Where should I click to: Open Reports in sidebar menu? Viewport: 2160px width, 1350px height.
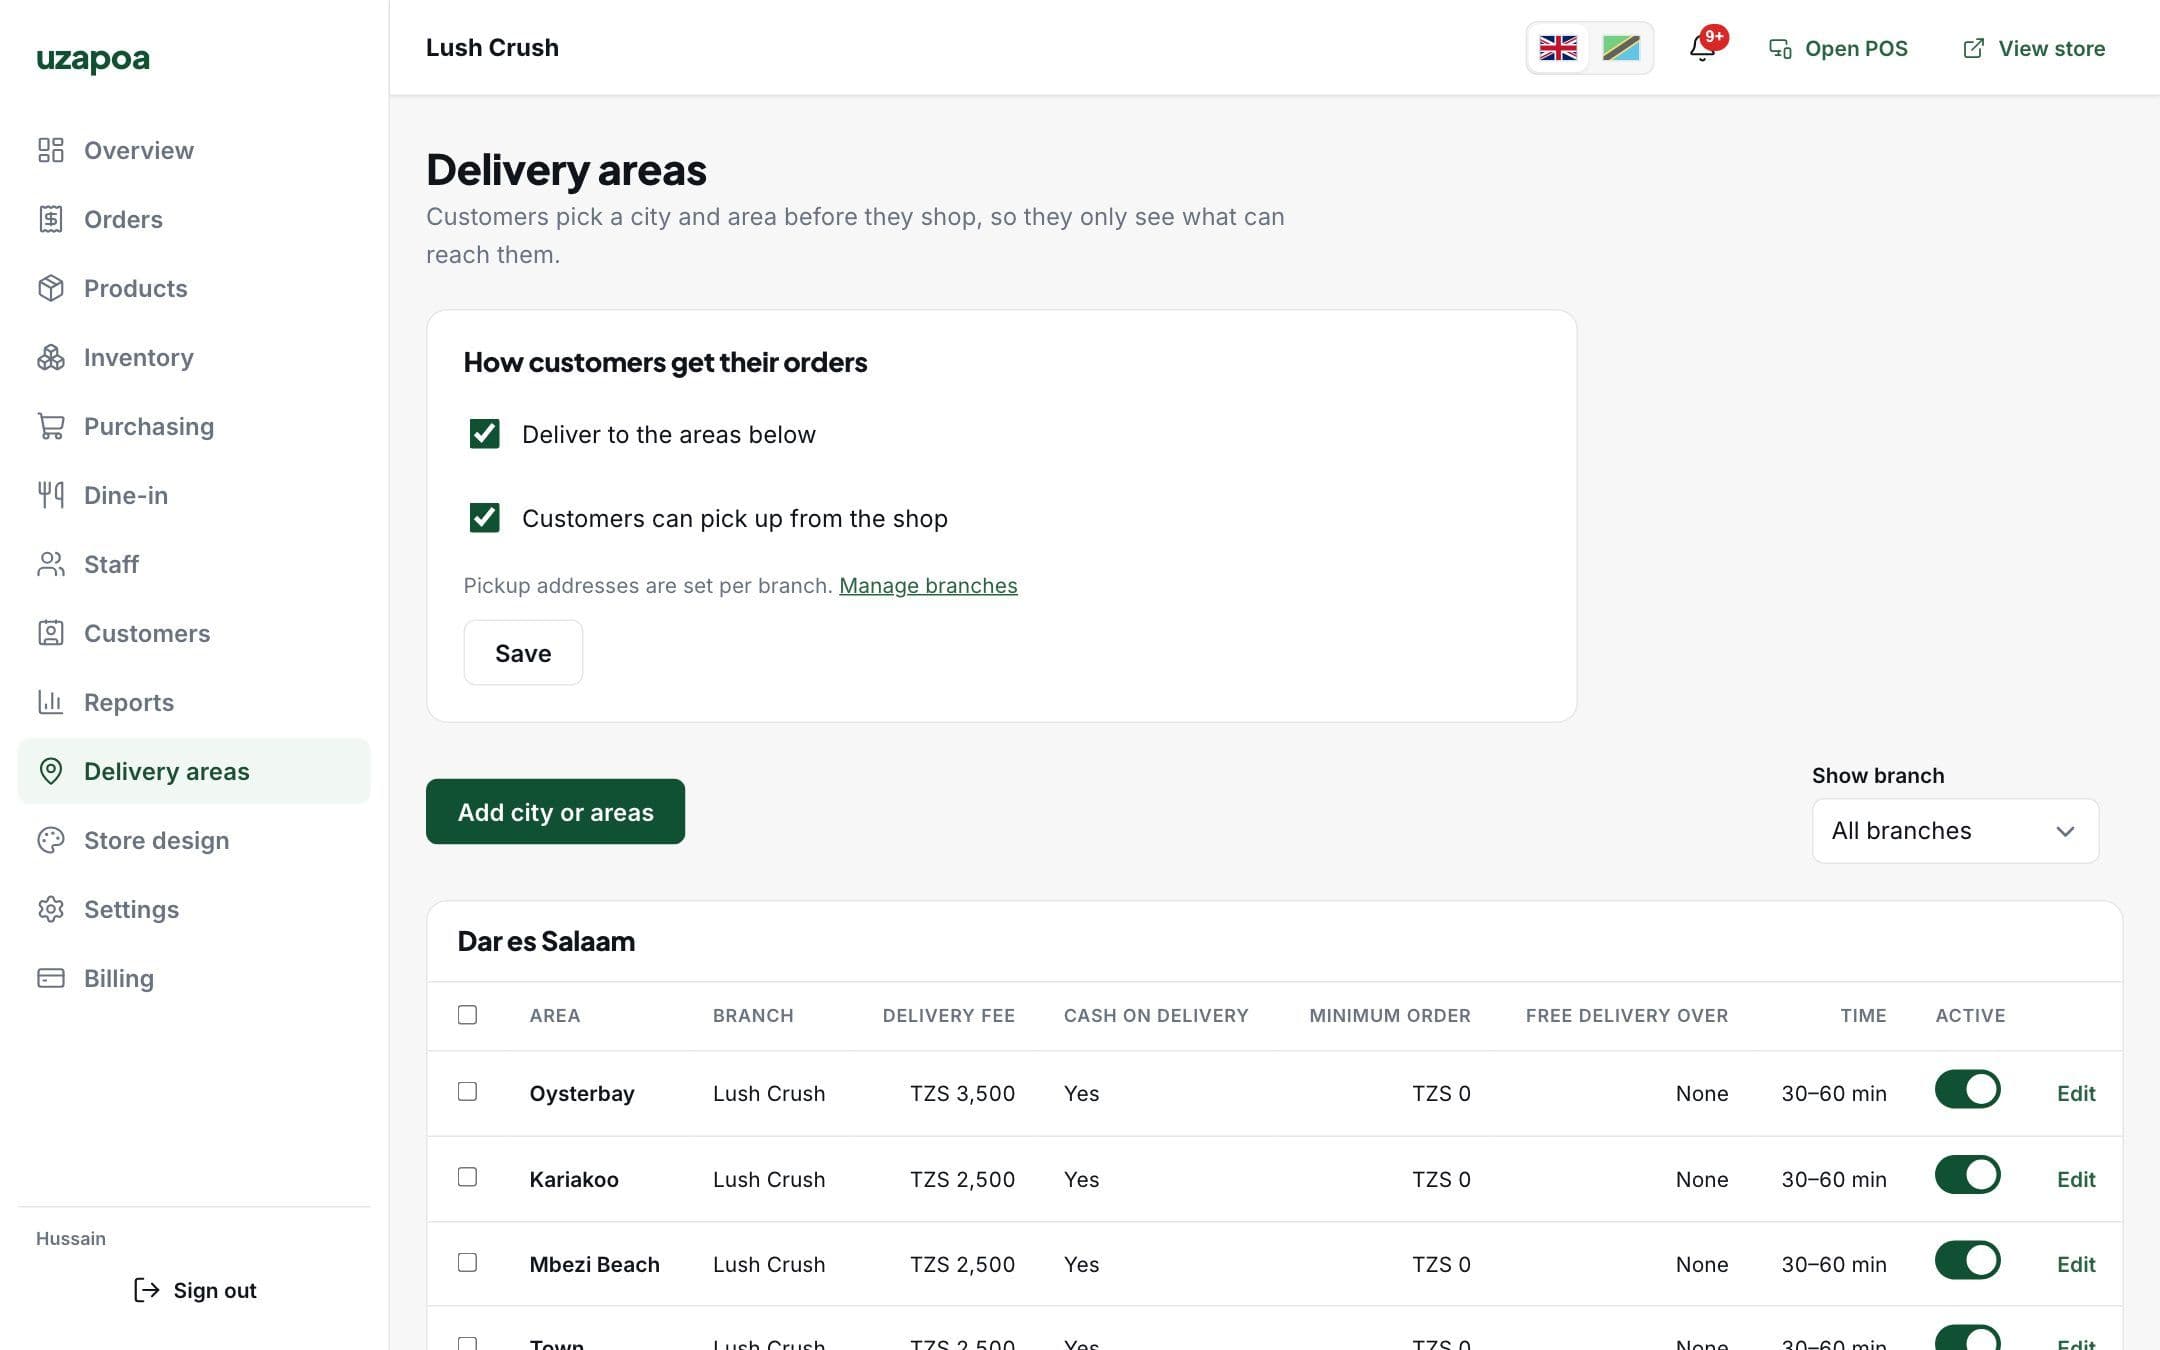(194, 702)
